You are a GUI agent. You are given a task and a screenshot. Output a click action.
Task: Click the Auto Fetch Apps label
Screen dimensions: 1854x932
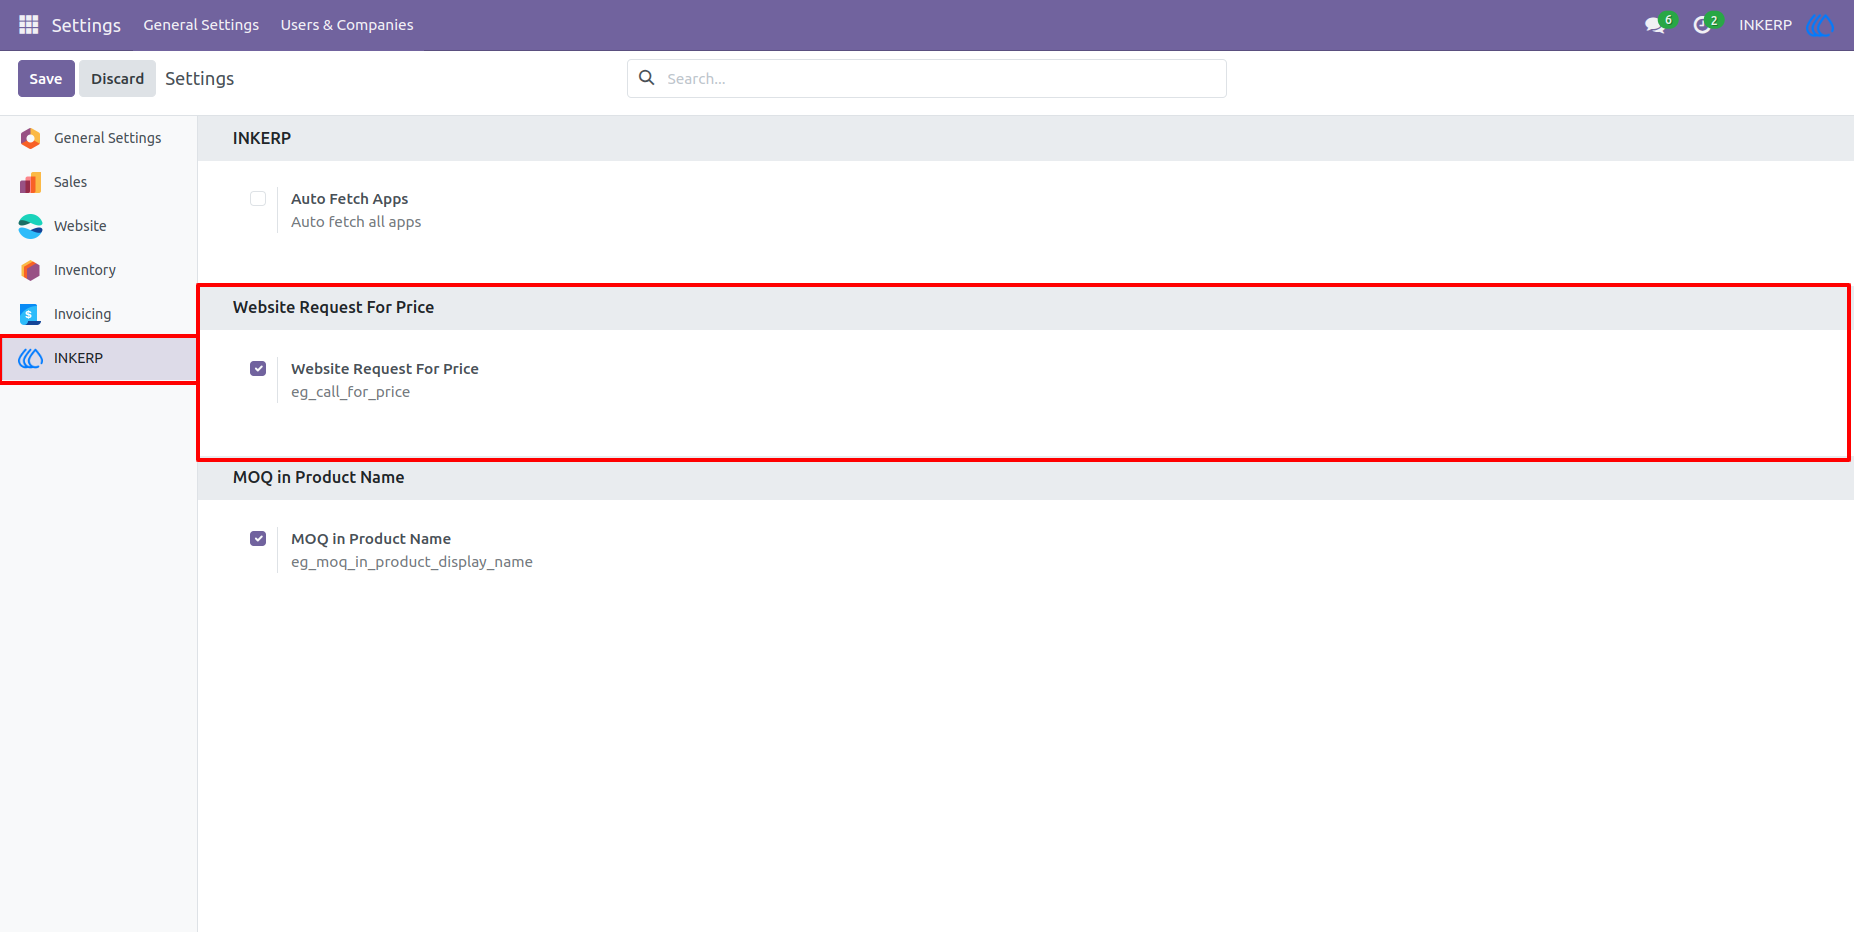[x=349, y=199]
